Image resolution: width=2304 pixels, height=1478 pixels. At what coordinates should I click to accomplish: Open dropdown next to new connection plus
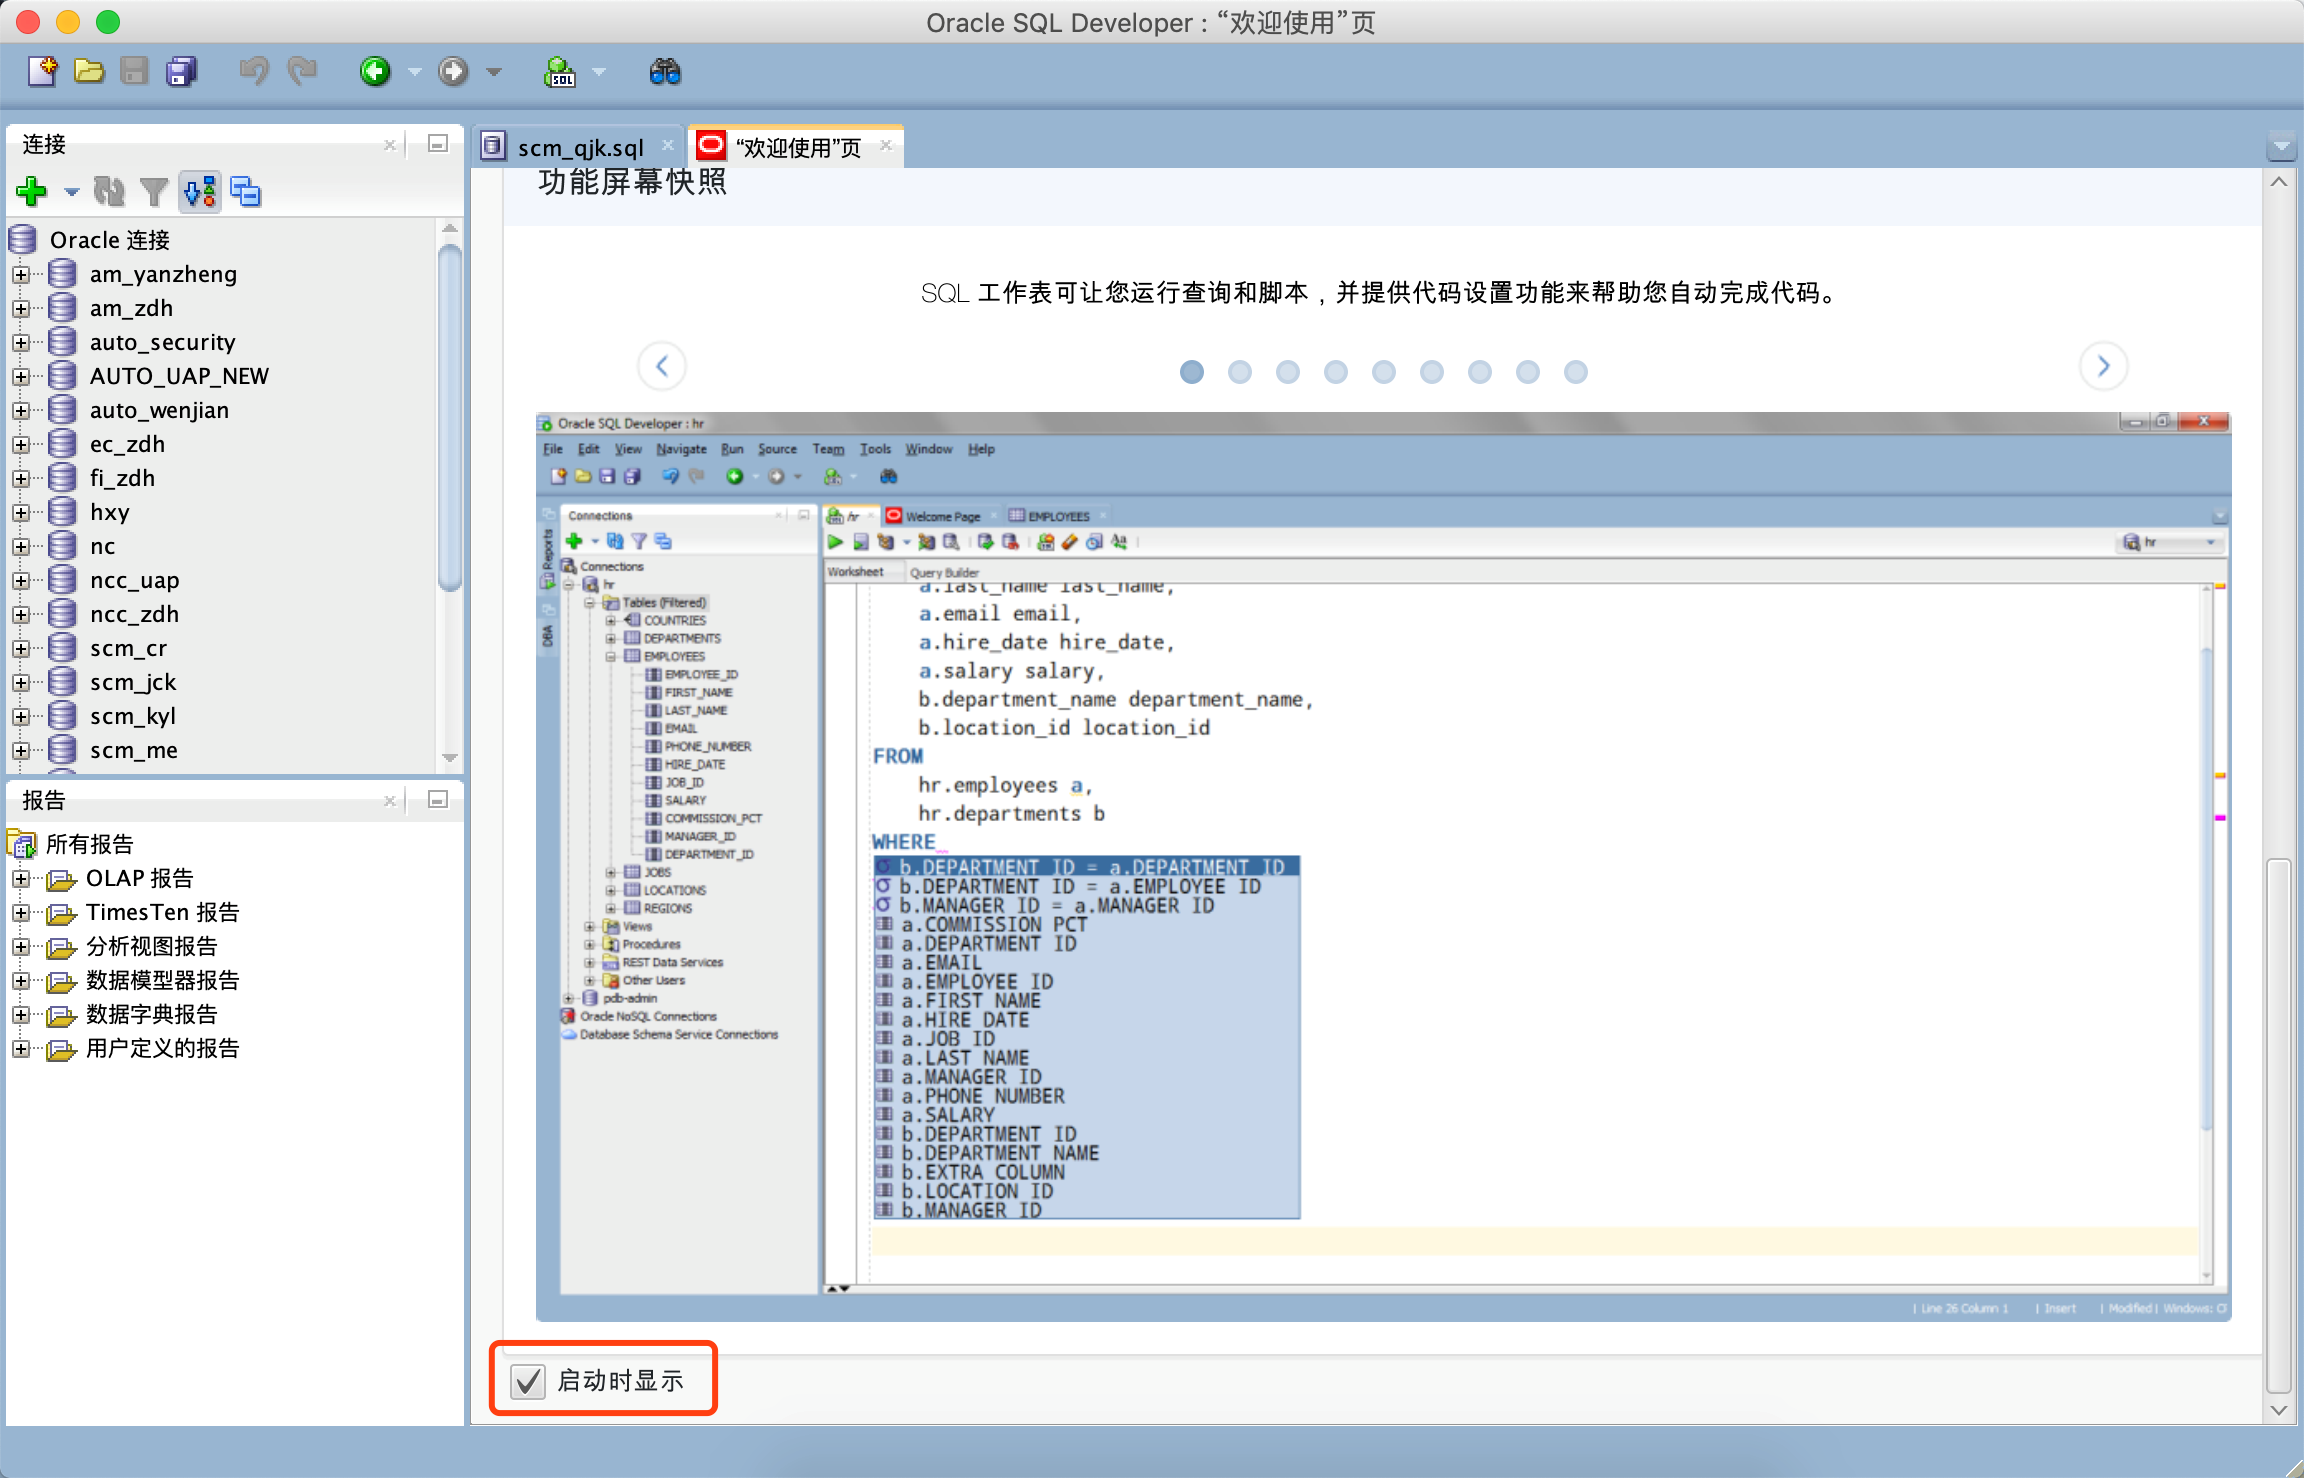71,192
